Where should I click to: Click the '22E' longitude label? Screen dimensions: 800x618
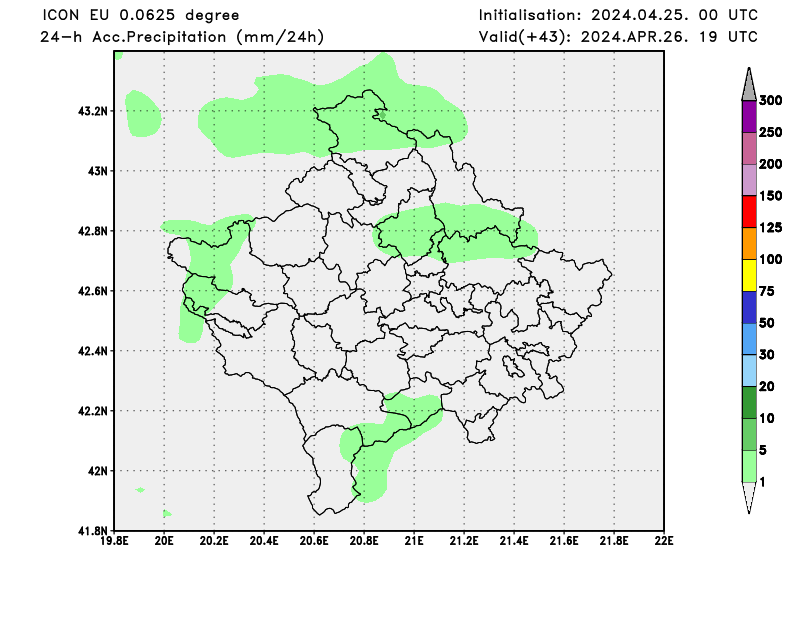point(664,540)
